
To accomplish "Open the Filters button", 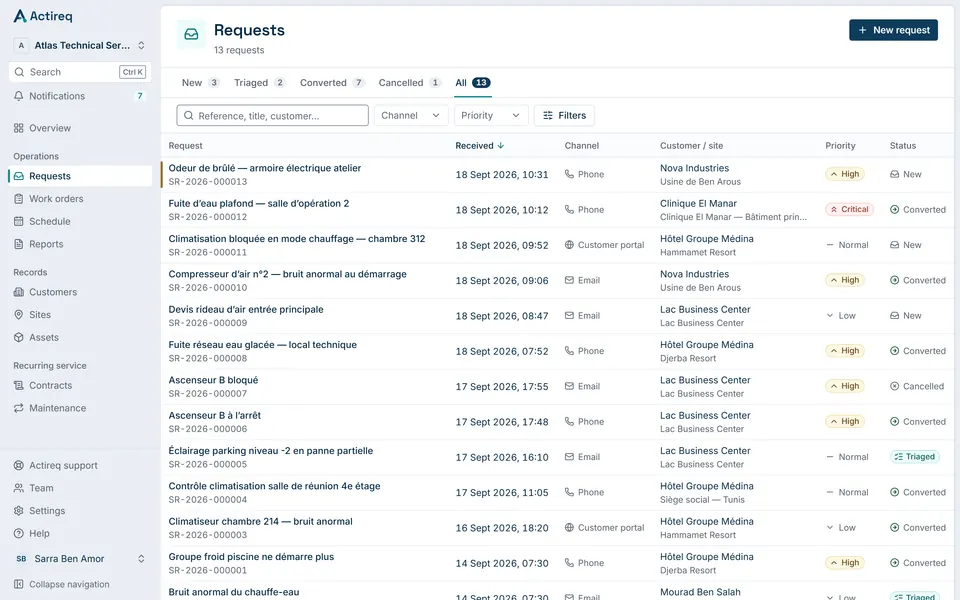I will pyautogui.click(x=564, y=115).
